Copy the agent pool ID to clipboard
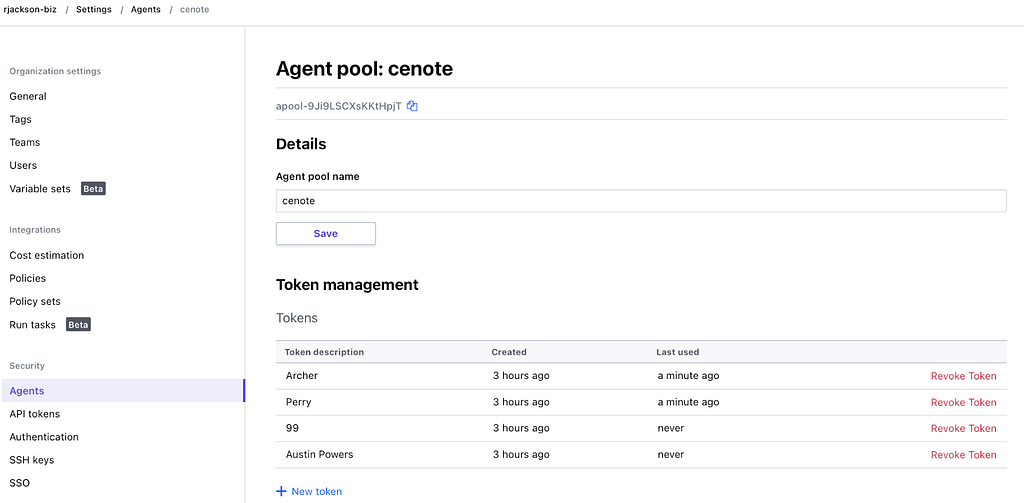1024x503 pixels. coord(412,106)
